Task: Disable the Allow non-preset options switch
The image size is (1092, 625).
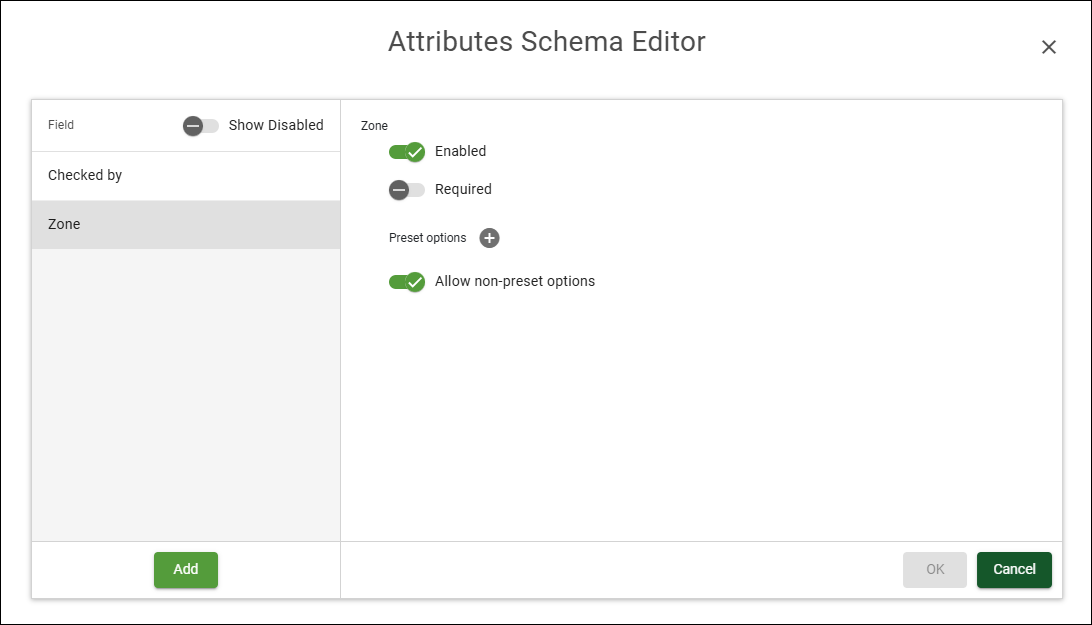Action: coord(407,282)
